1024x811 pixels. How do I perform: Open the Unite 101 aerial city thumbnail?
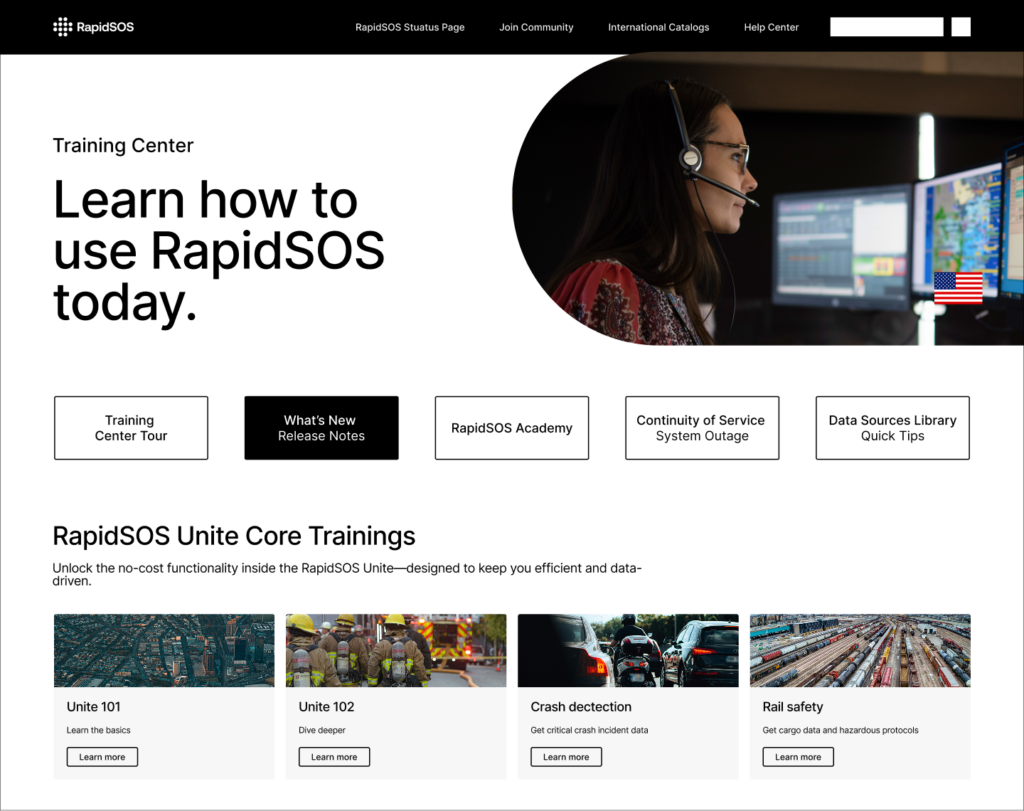164,650
